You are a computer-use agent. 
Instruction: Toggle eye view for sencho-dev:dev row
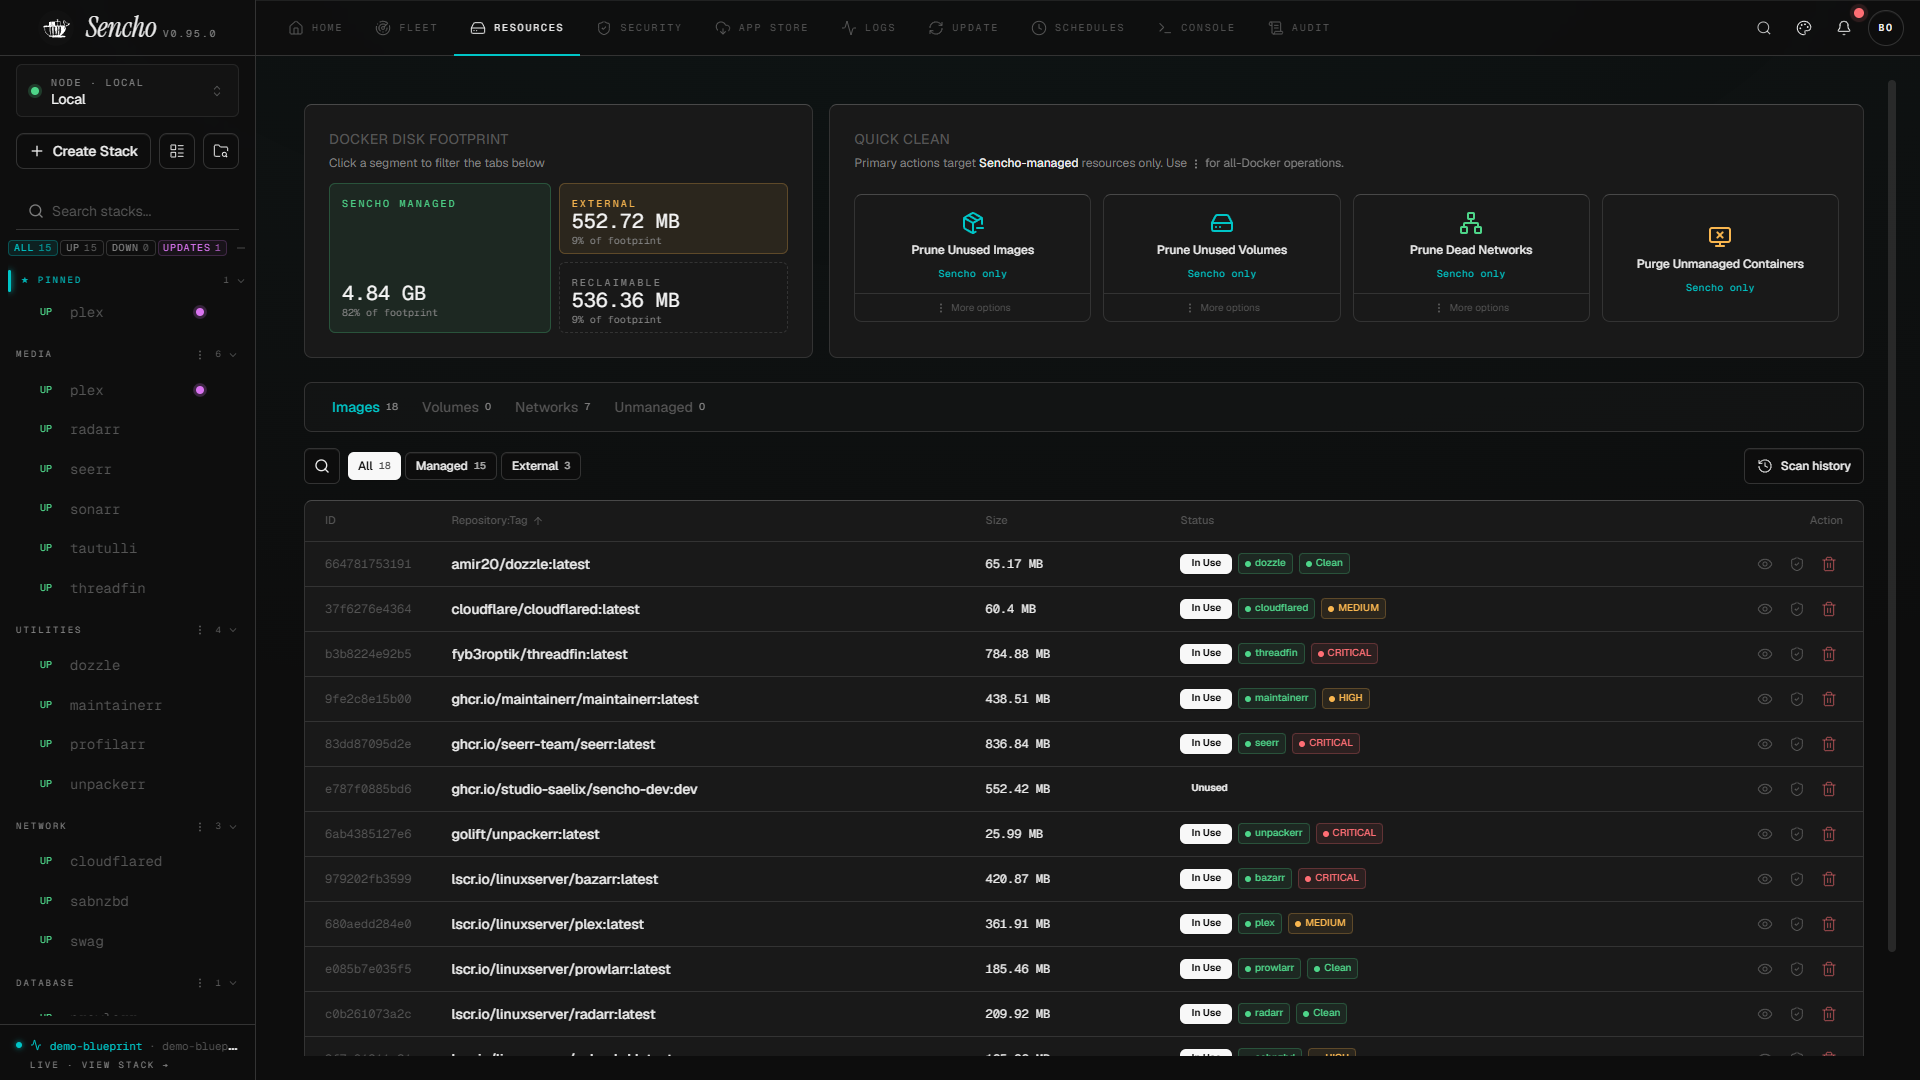[1765, 789]
